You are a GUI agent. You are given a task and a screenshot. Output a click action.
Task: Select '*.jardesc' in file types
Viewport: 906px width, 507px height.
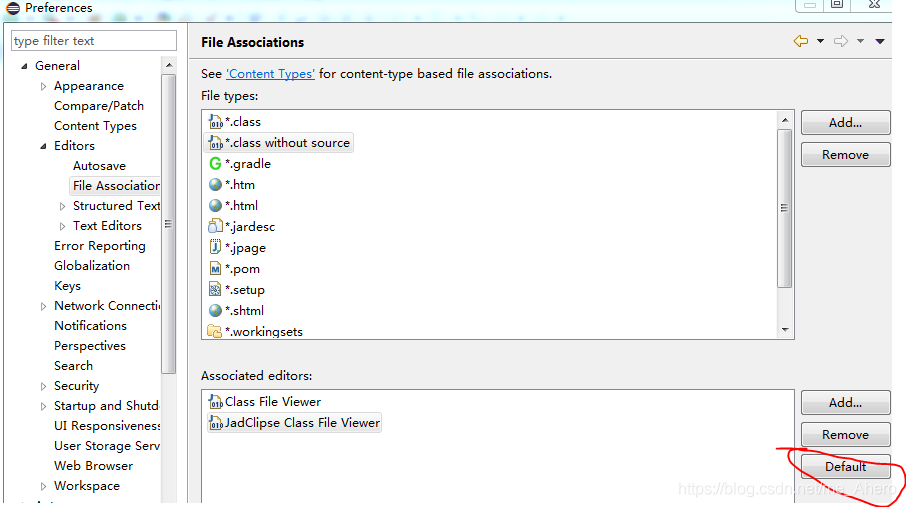point(250,227)
